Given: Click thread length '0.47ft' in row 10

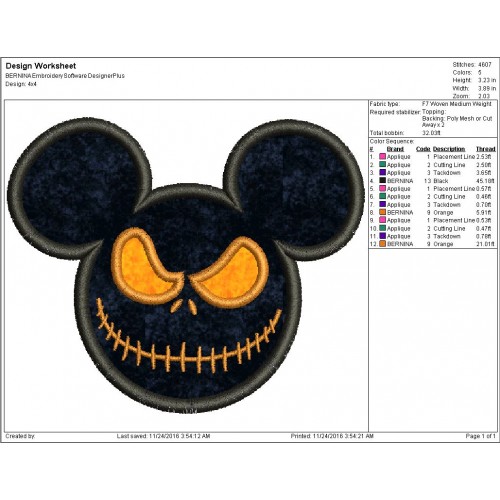Looking at the screenshot, I should click(x=484, y=228).
